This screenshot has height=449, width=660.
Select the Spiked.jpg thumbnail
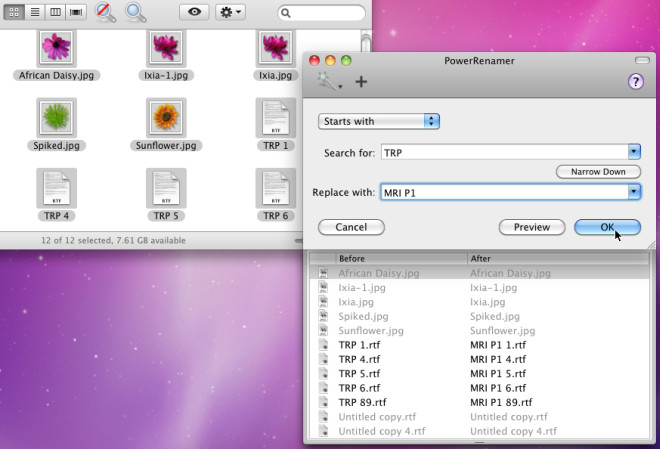point(56,118)
